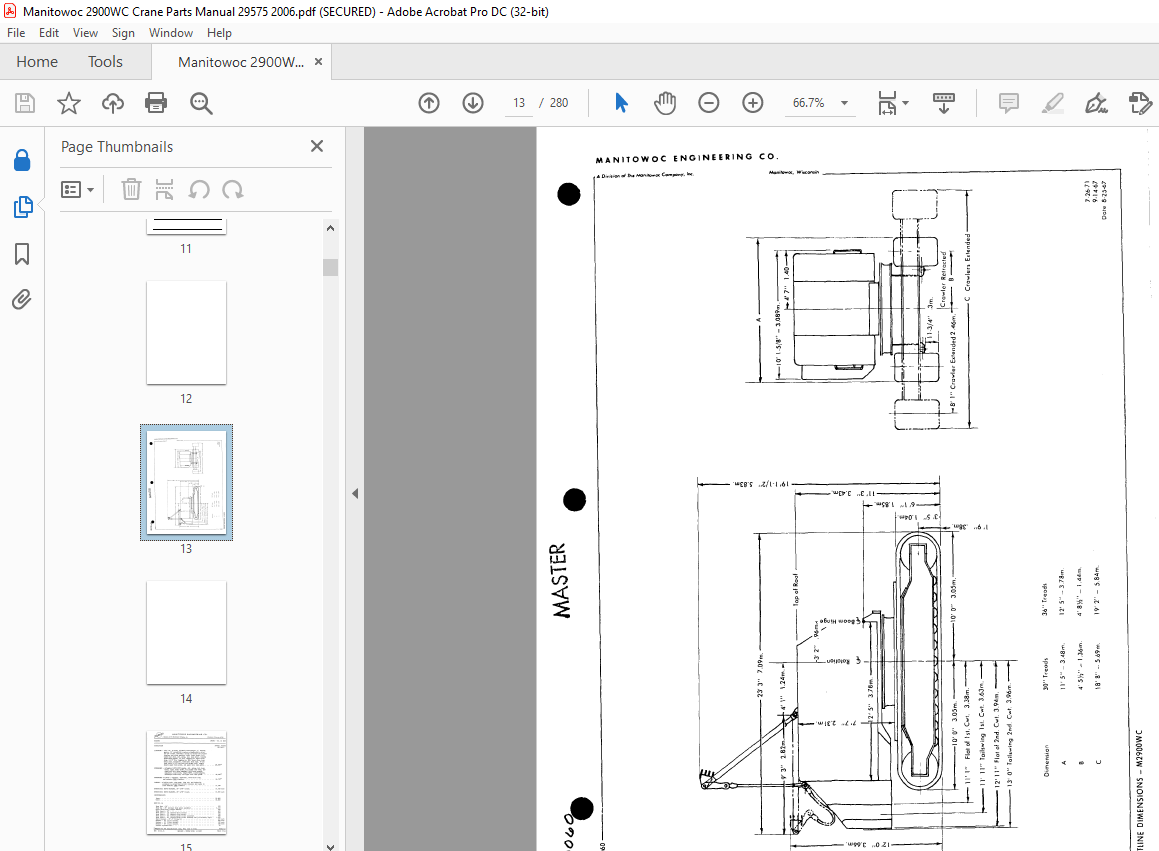Go to next page arrow
The image size is (1159, 851).
pos(473,103)
